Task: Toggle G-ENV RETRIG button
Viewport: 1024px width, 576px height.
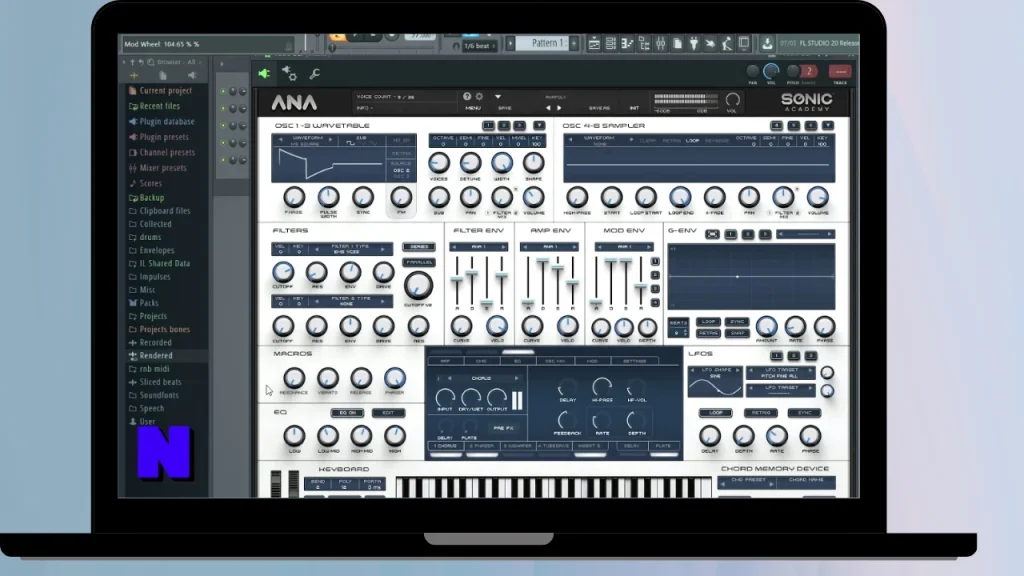Action: [708, 333]
